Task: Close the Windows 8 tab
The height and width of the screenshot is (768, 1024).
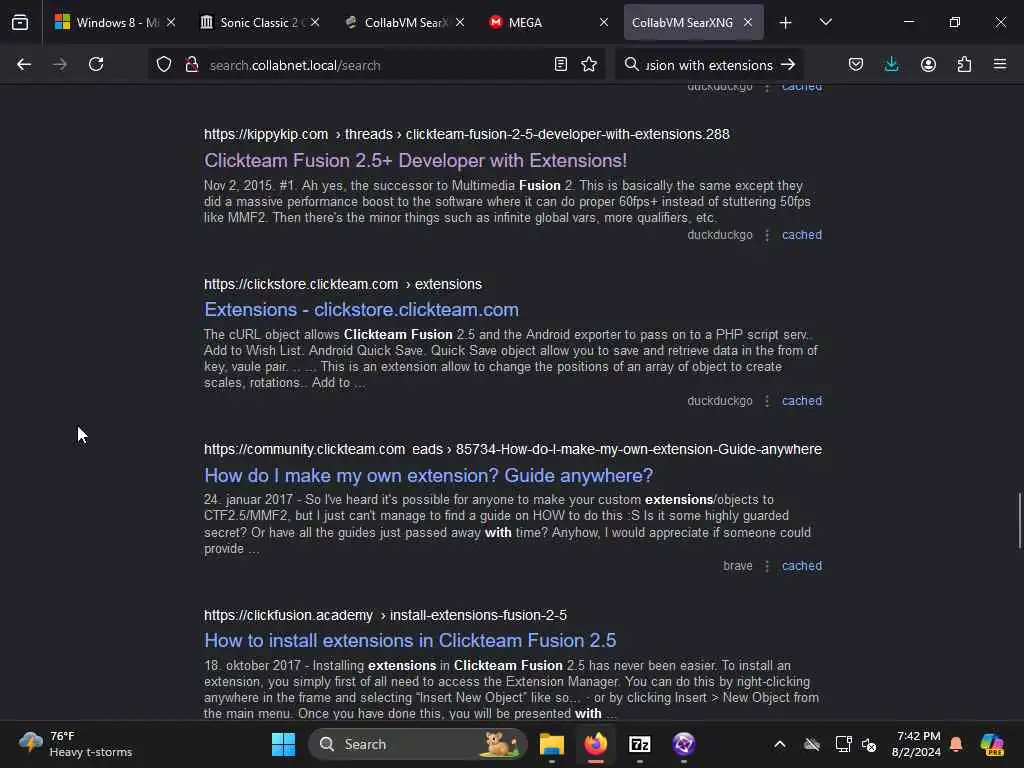Action: click(x=170, y=23)
